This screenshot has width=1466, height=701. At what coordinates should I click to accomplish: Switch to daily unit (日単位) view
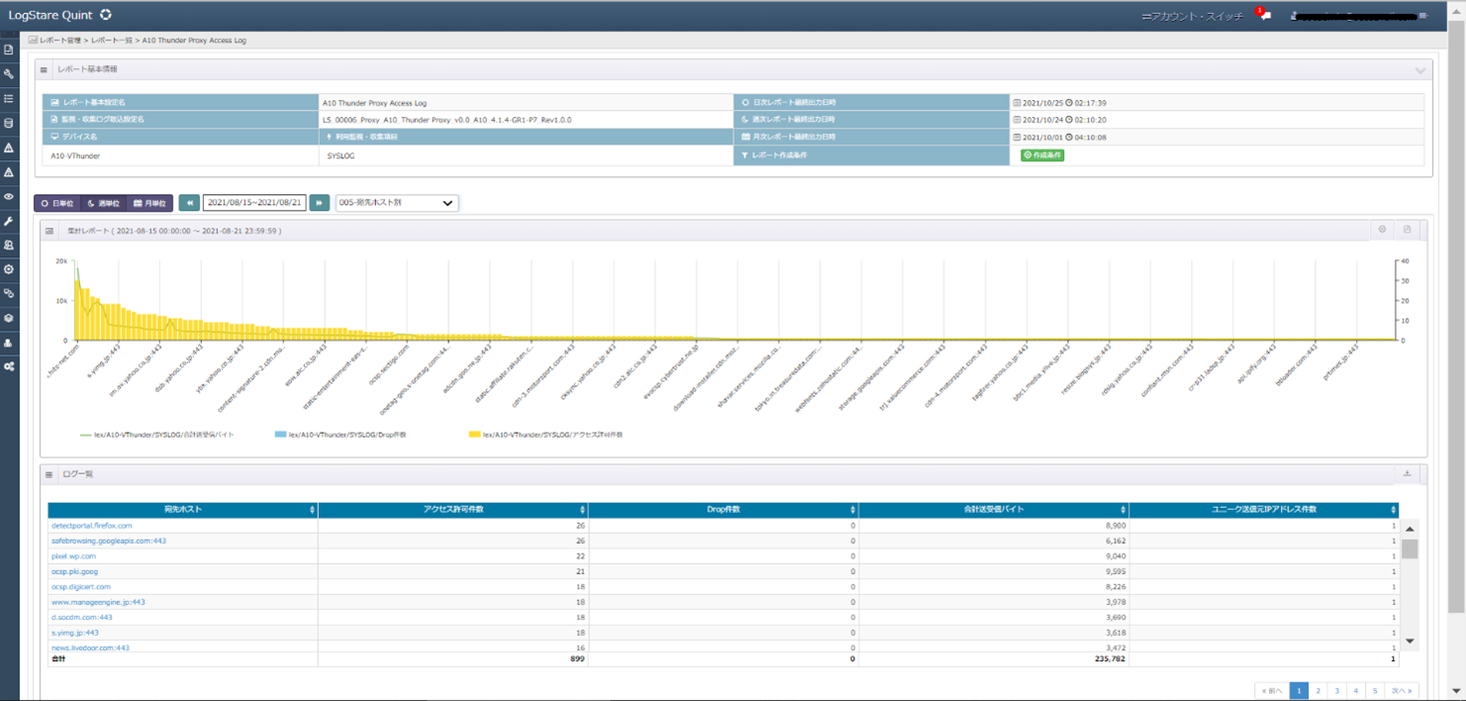[57, 203]
